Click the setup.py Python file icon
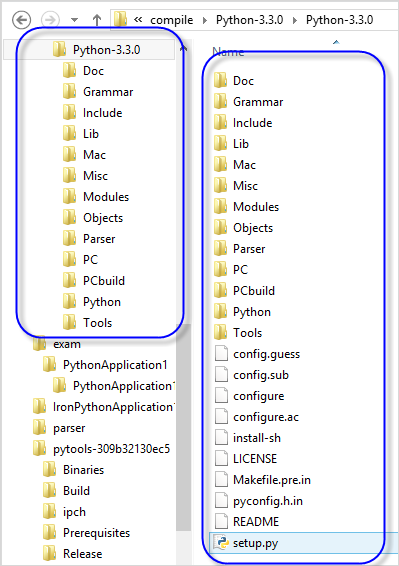399x566 pixels. [221, 543]
